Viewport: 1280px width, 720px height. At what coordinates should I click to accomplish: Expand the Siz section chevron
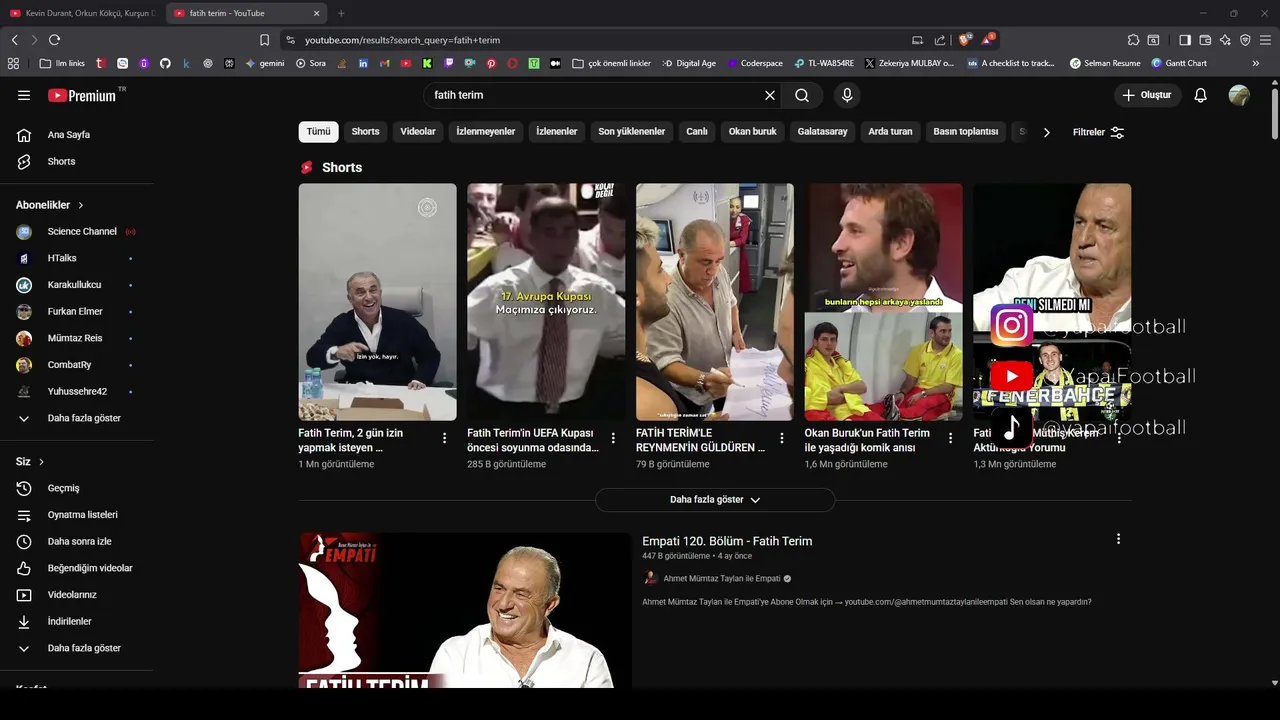42,462
